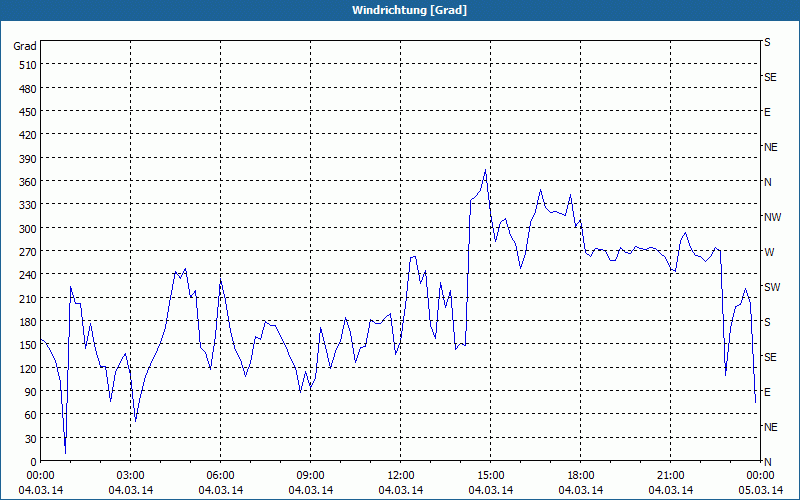Click the W compass label

(x=769, y=252)
